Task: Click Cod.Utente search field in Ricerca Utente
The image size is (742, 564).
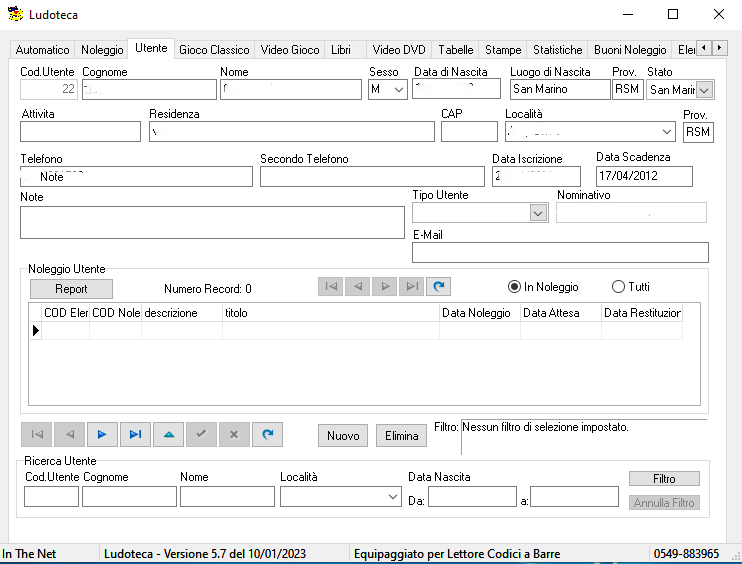Action: click(x=51, y=497)
